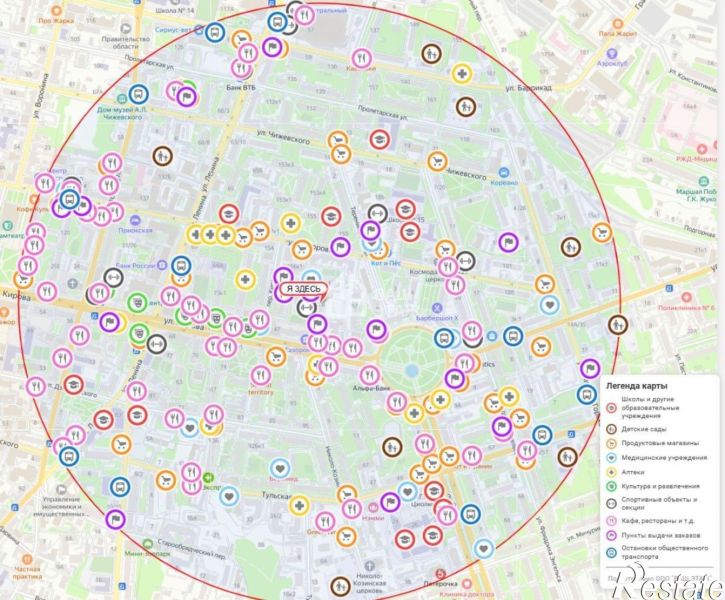The image size is (725, 600).
Task: Select bus stop marker beside Сириус-вет label
Action: point(215,32)
